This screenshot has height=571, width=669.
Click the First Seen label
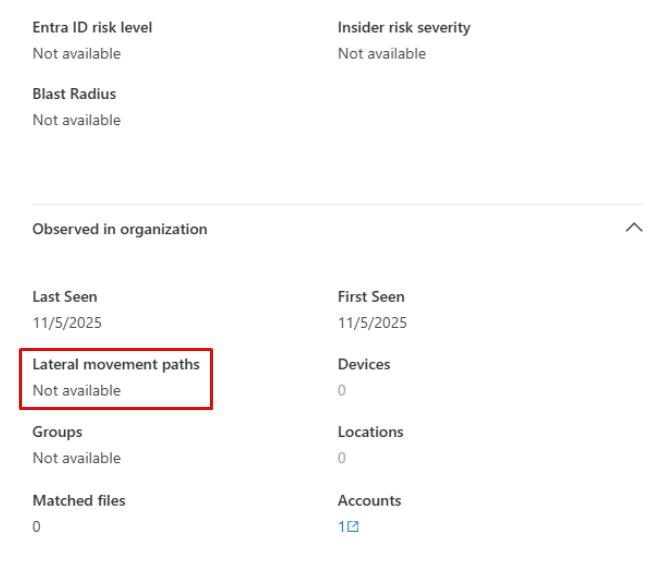pyautogui.click(x=371, y=297)
